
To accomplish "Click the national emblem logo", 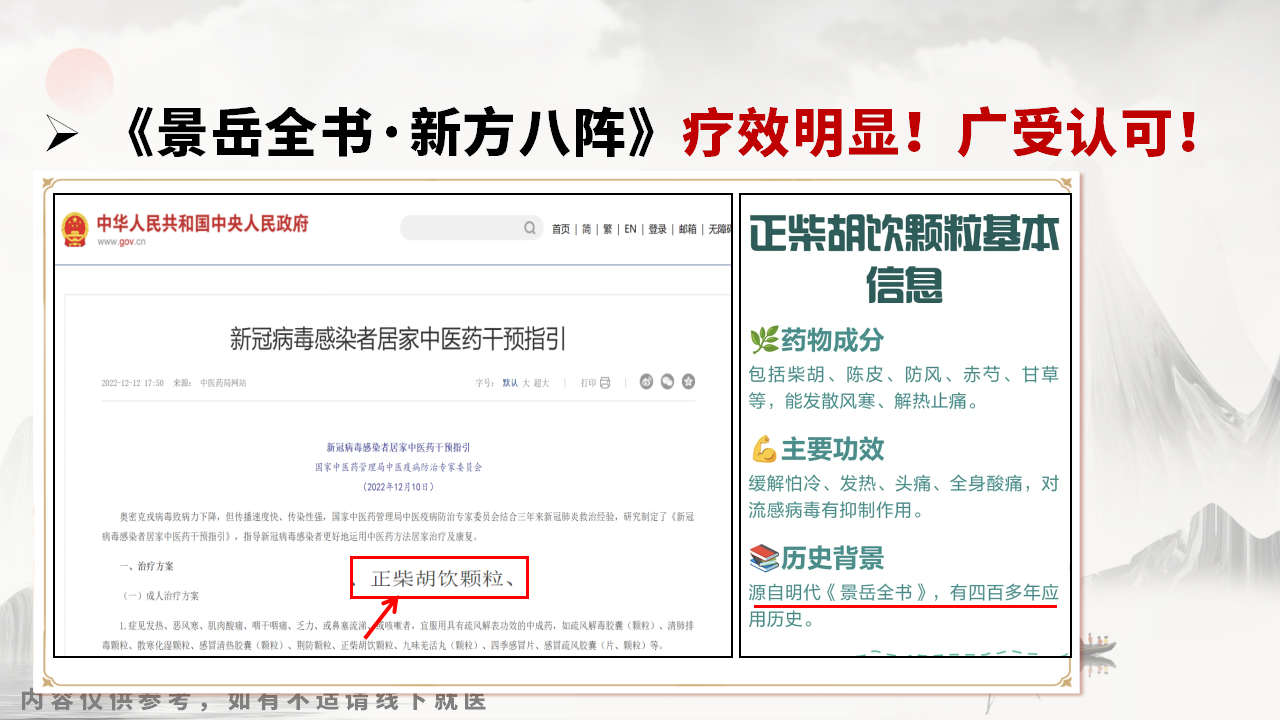I will point(75,229).
